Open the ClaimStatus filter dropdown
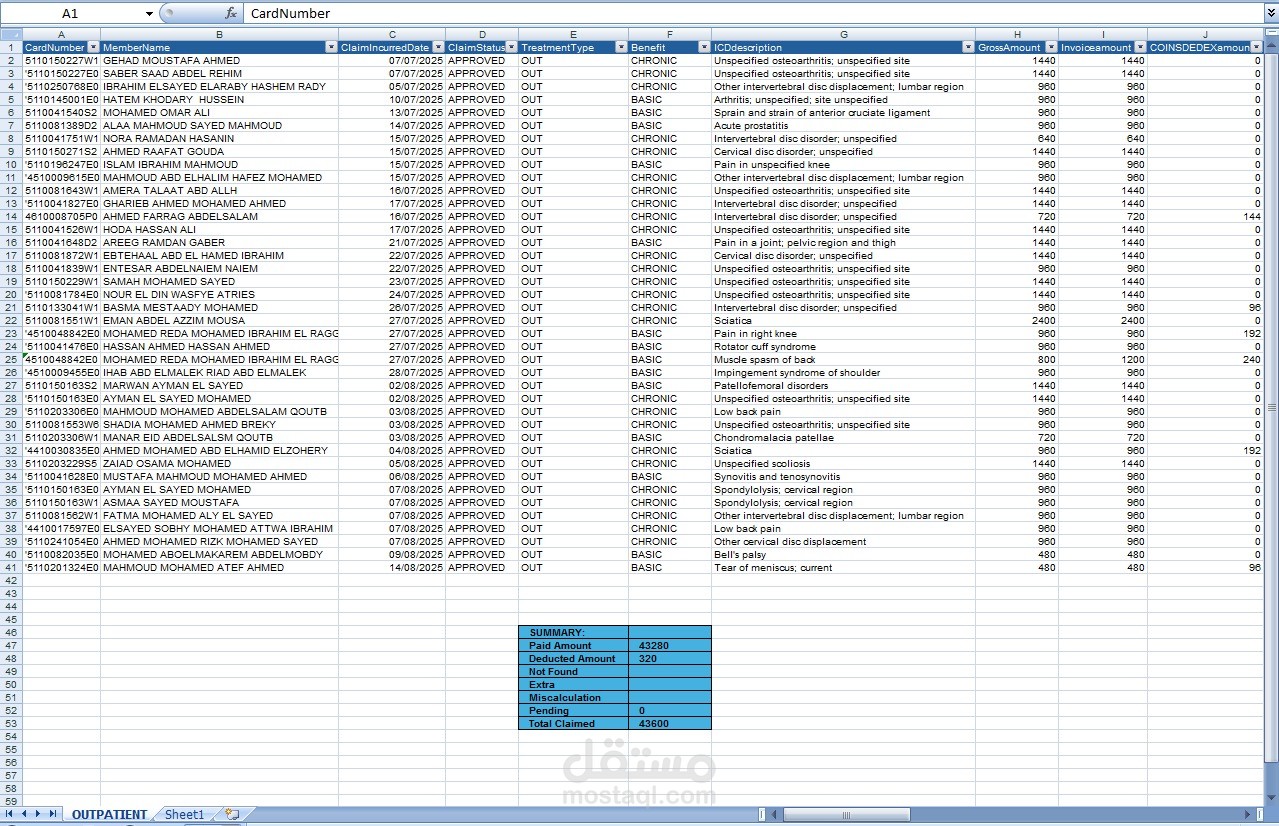The image size is (1279, 826). tap(512, 47)
